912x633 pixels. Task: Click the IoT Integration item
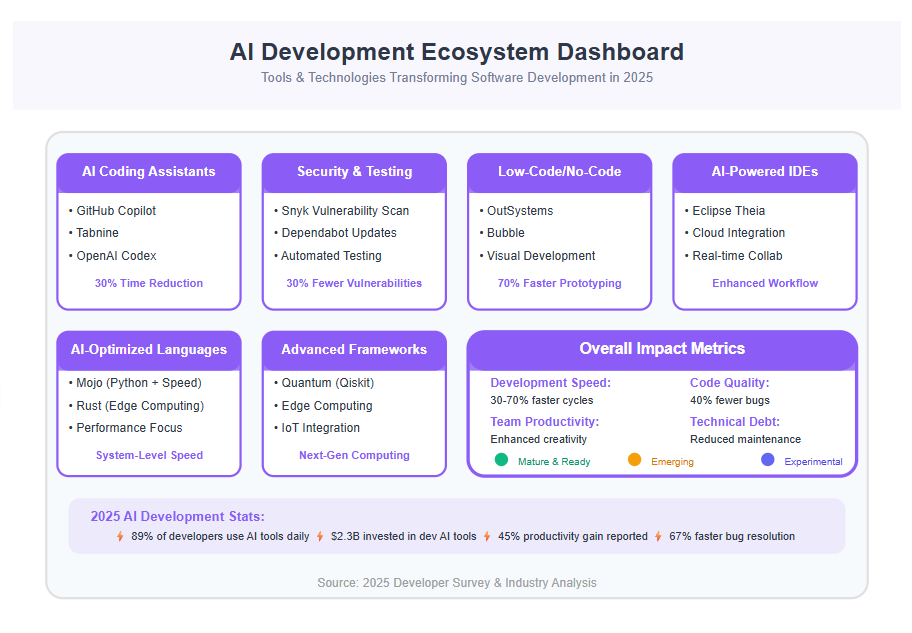317,428
